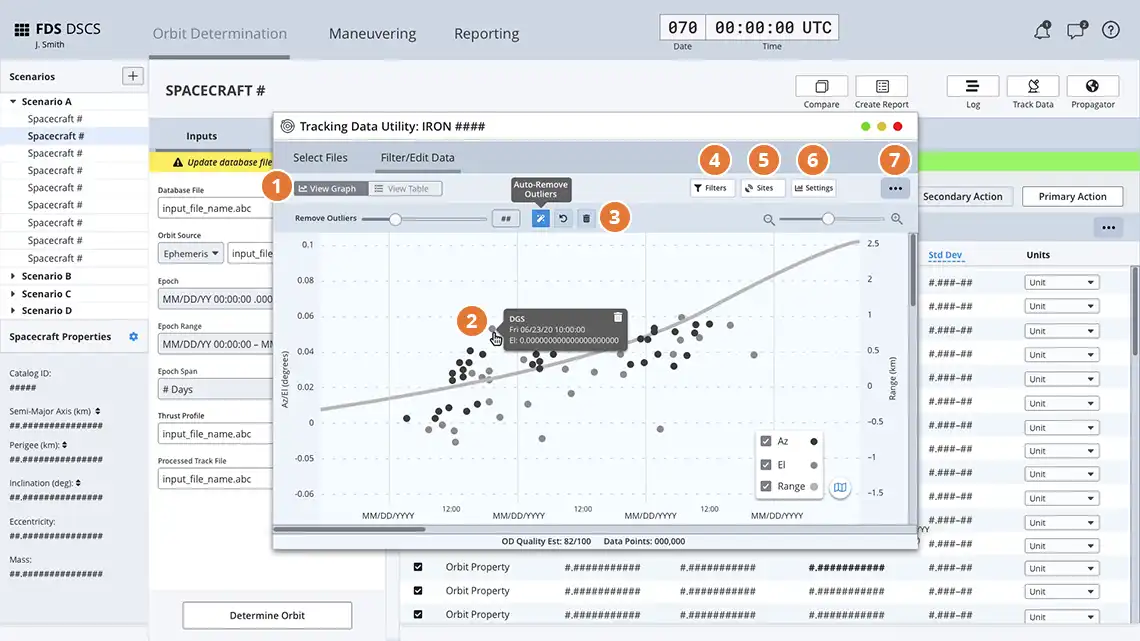Open the Unit dropdown in the Std Dev row

[1060, 281]
